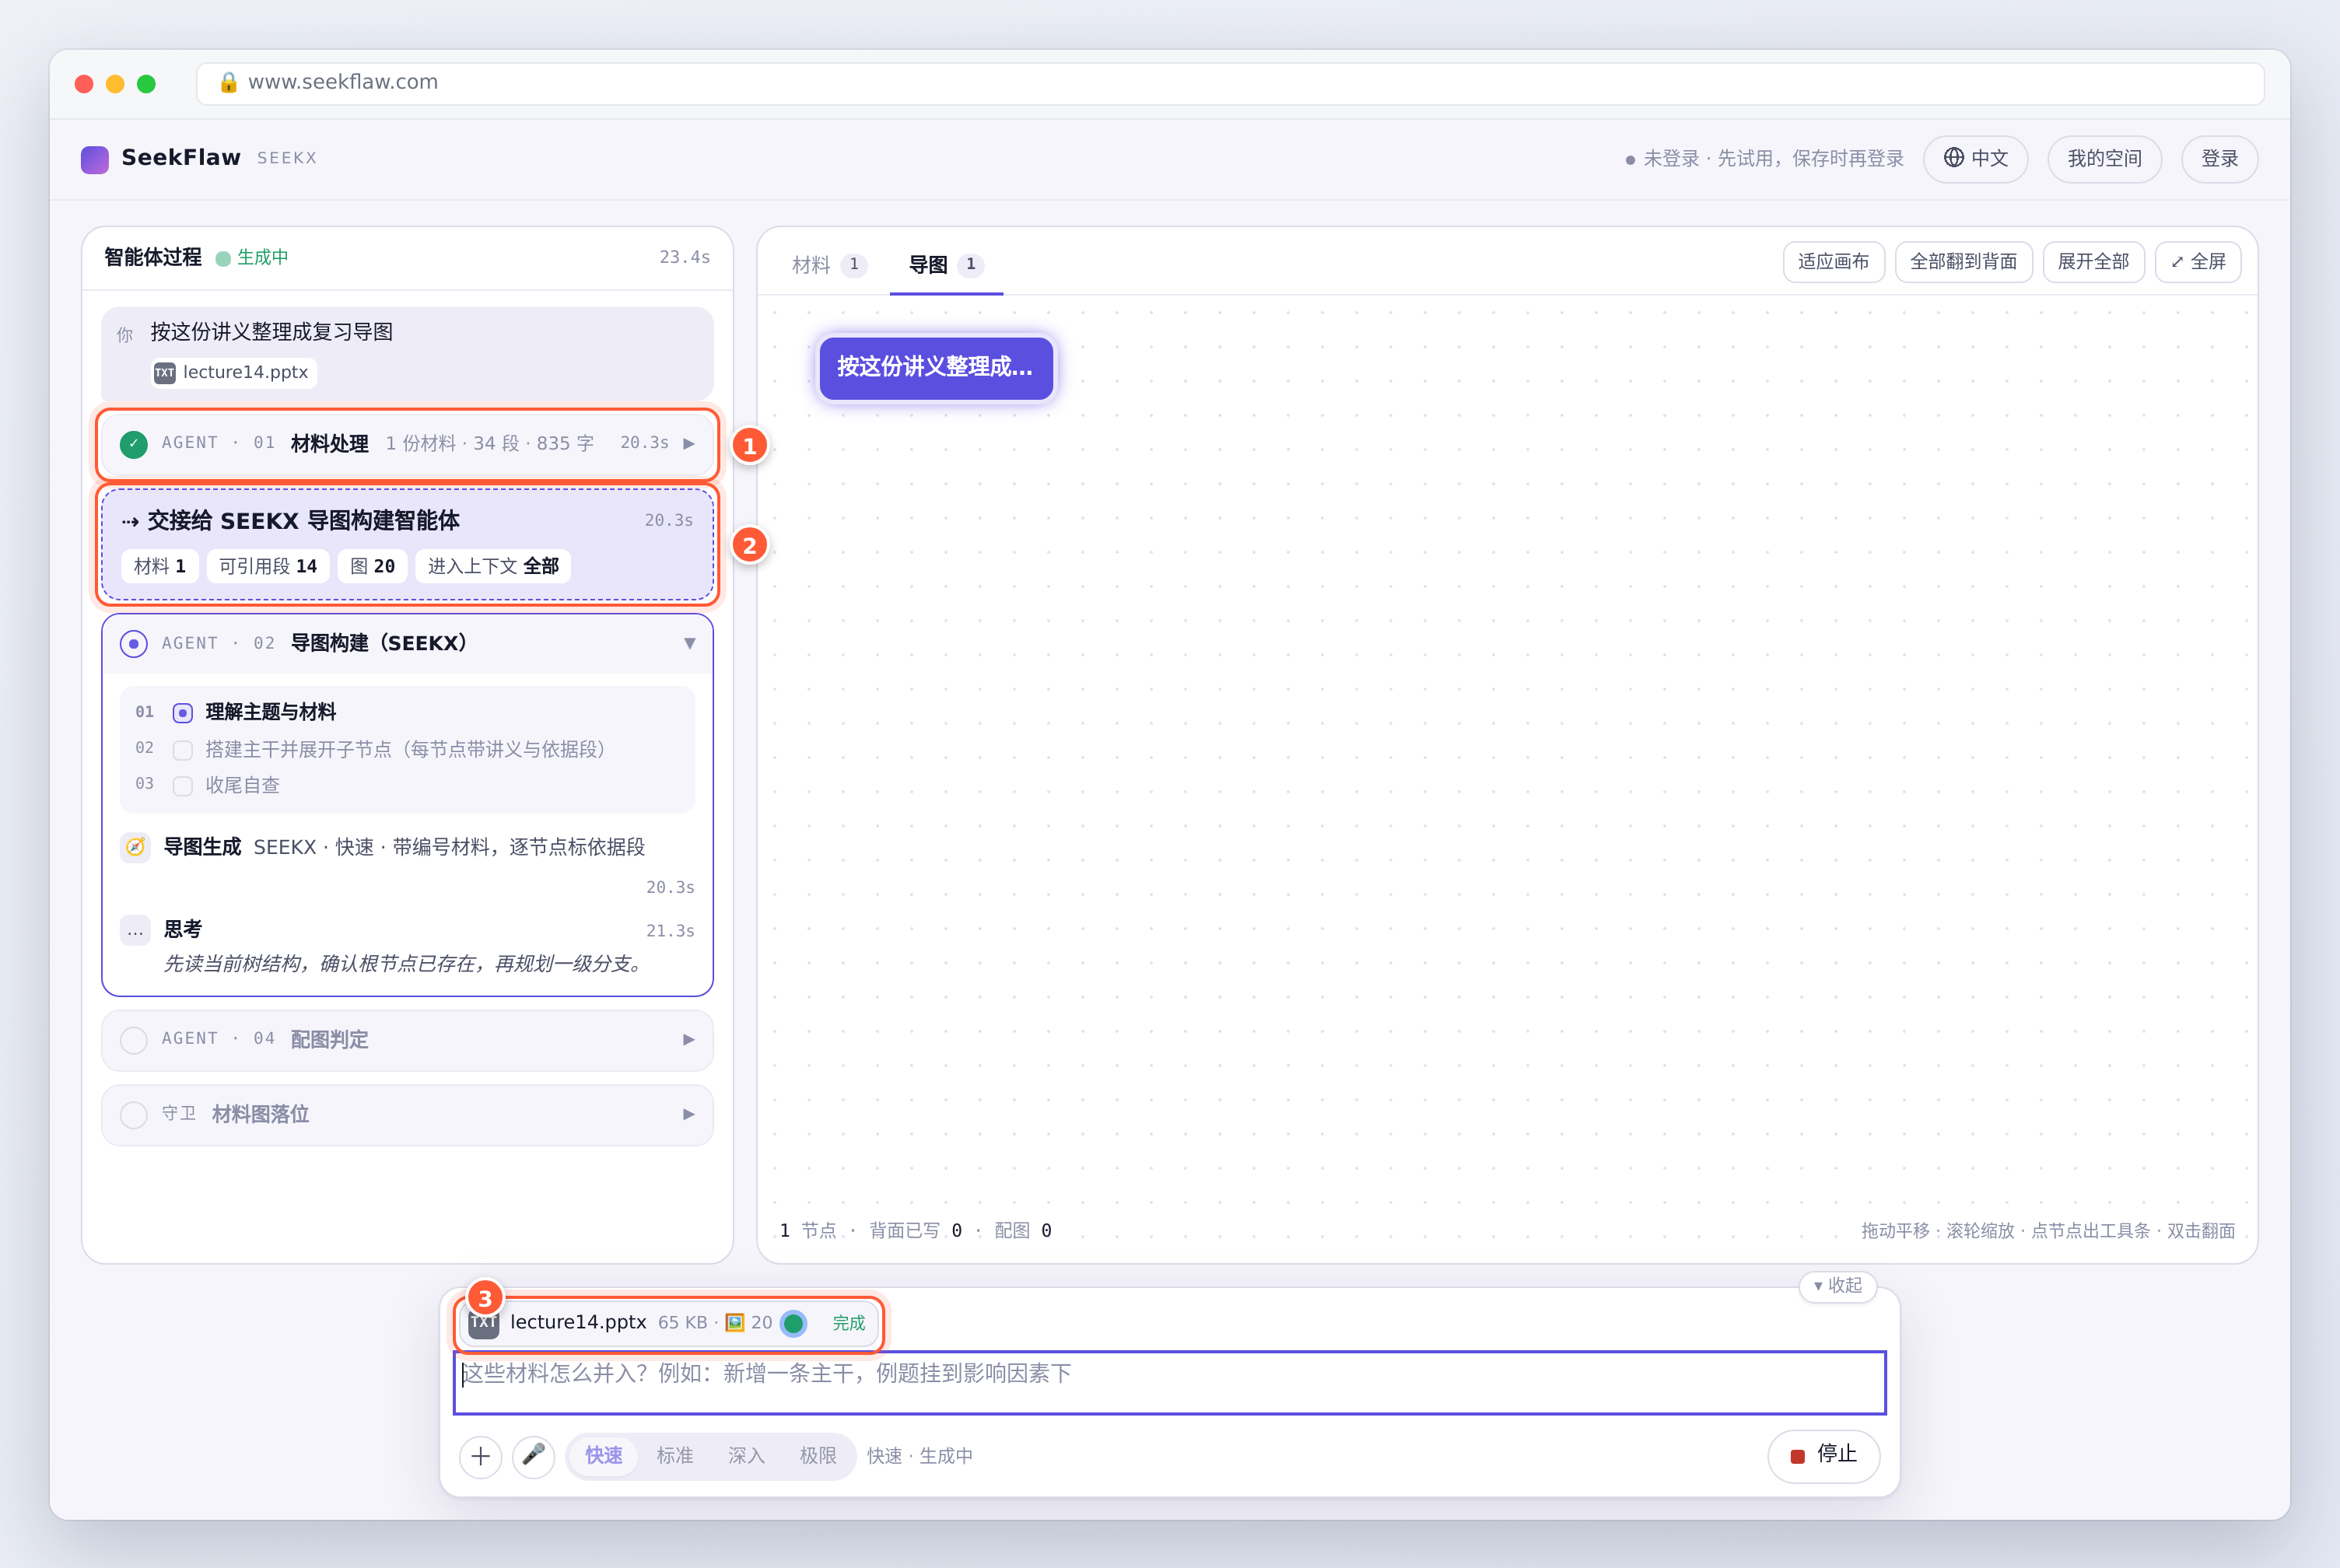Click the microphone voice input icon
The image size is (2340, 1568).
(x=534, y=1455)
